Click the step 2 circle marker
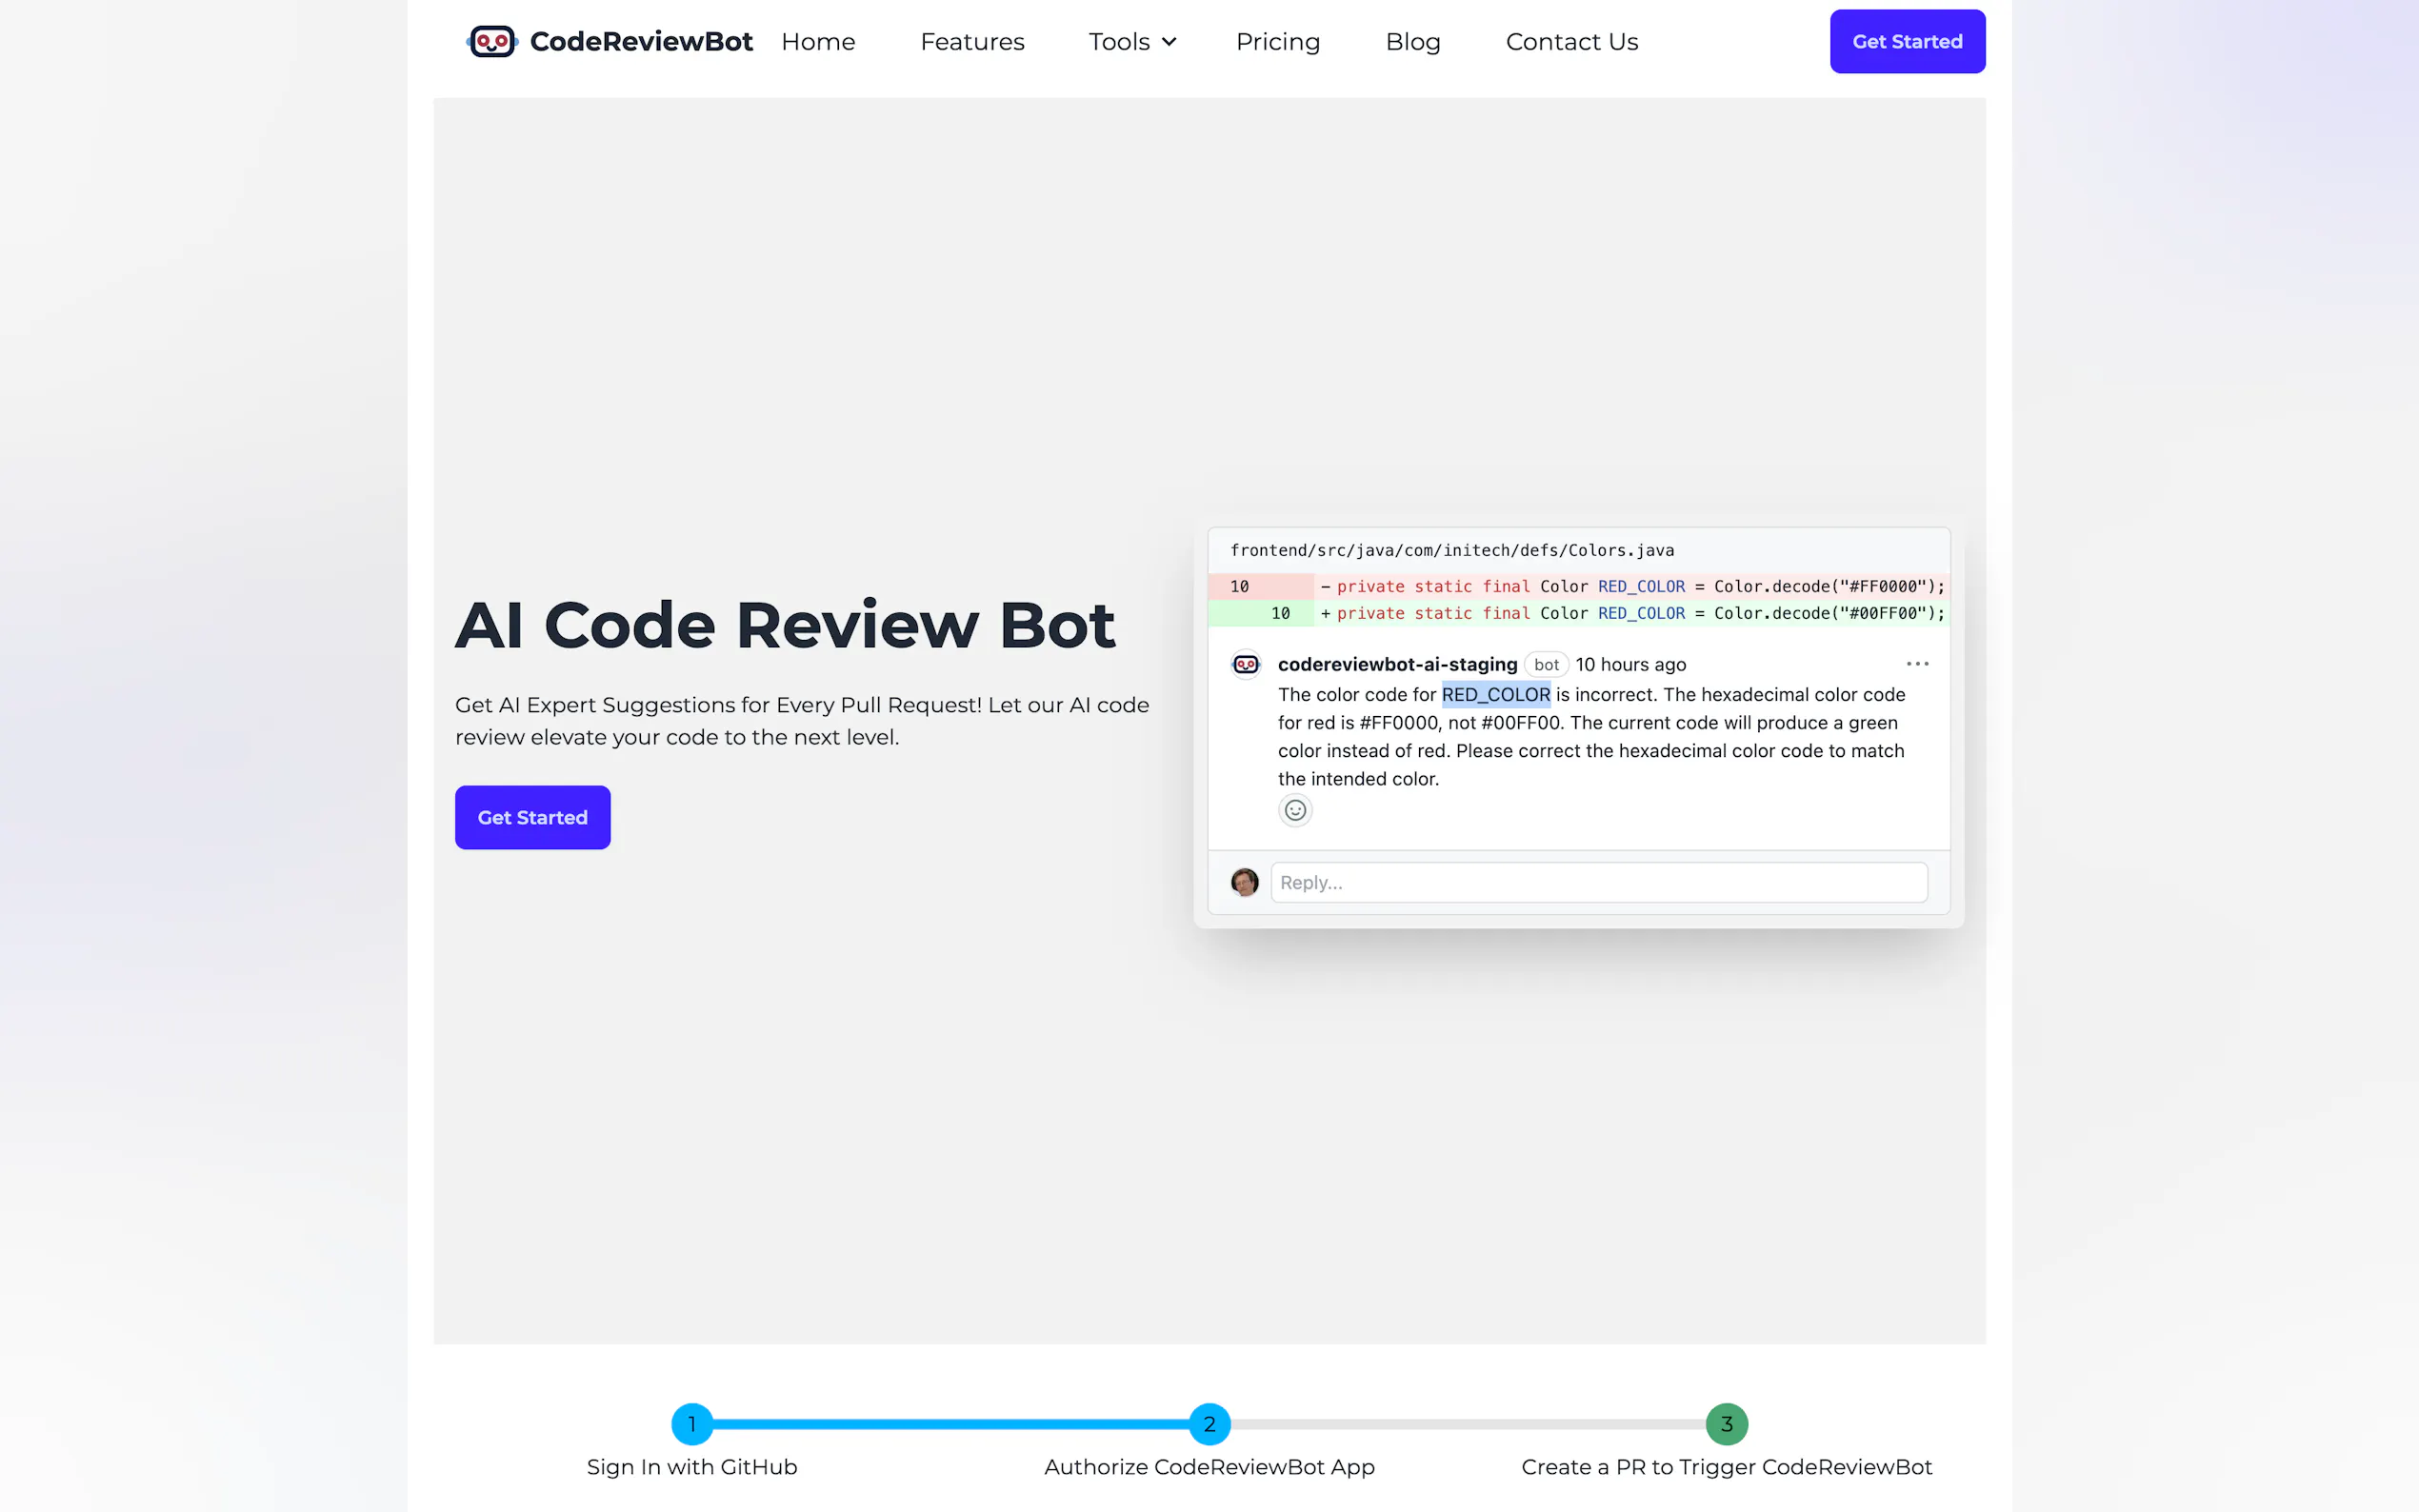Image resolution: width=2419 pixels, height=1512 pixels. [x=1209, y=1424]
